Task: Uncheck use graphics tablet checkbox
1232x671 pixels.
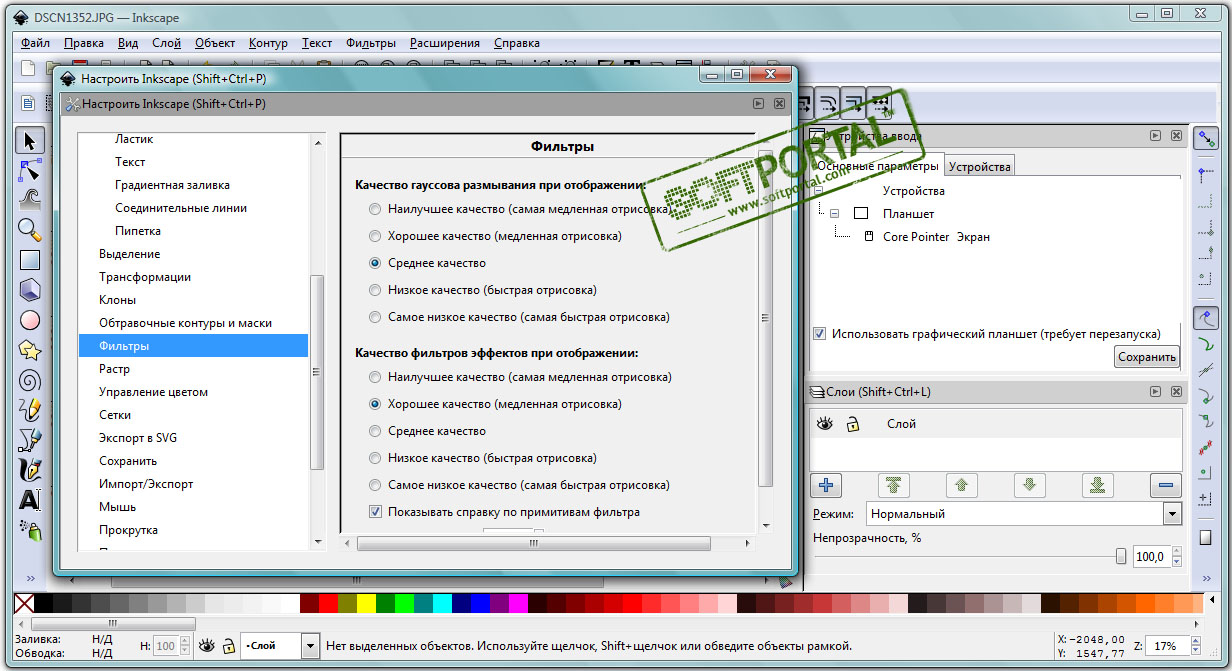Action: [820, 333]
